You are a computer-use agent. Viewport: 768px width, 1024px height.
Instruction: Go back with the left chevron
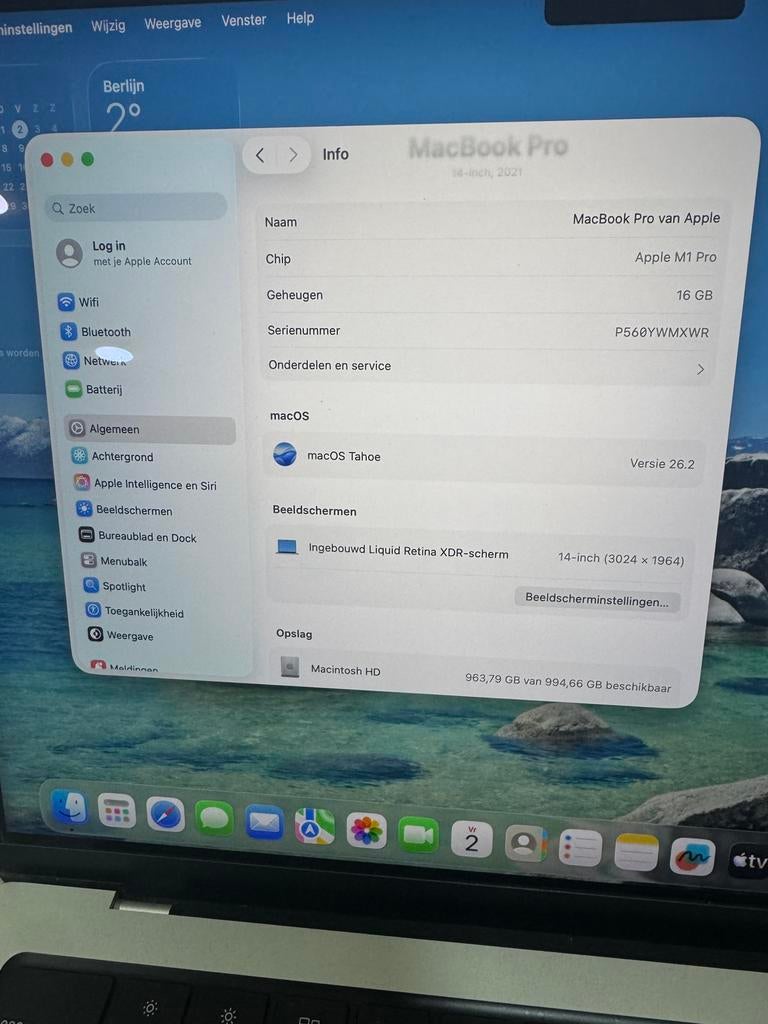click(x=260, y=155)
